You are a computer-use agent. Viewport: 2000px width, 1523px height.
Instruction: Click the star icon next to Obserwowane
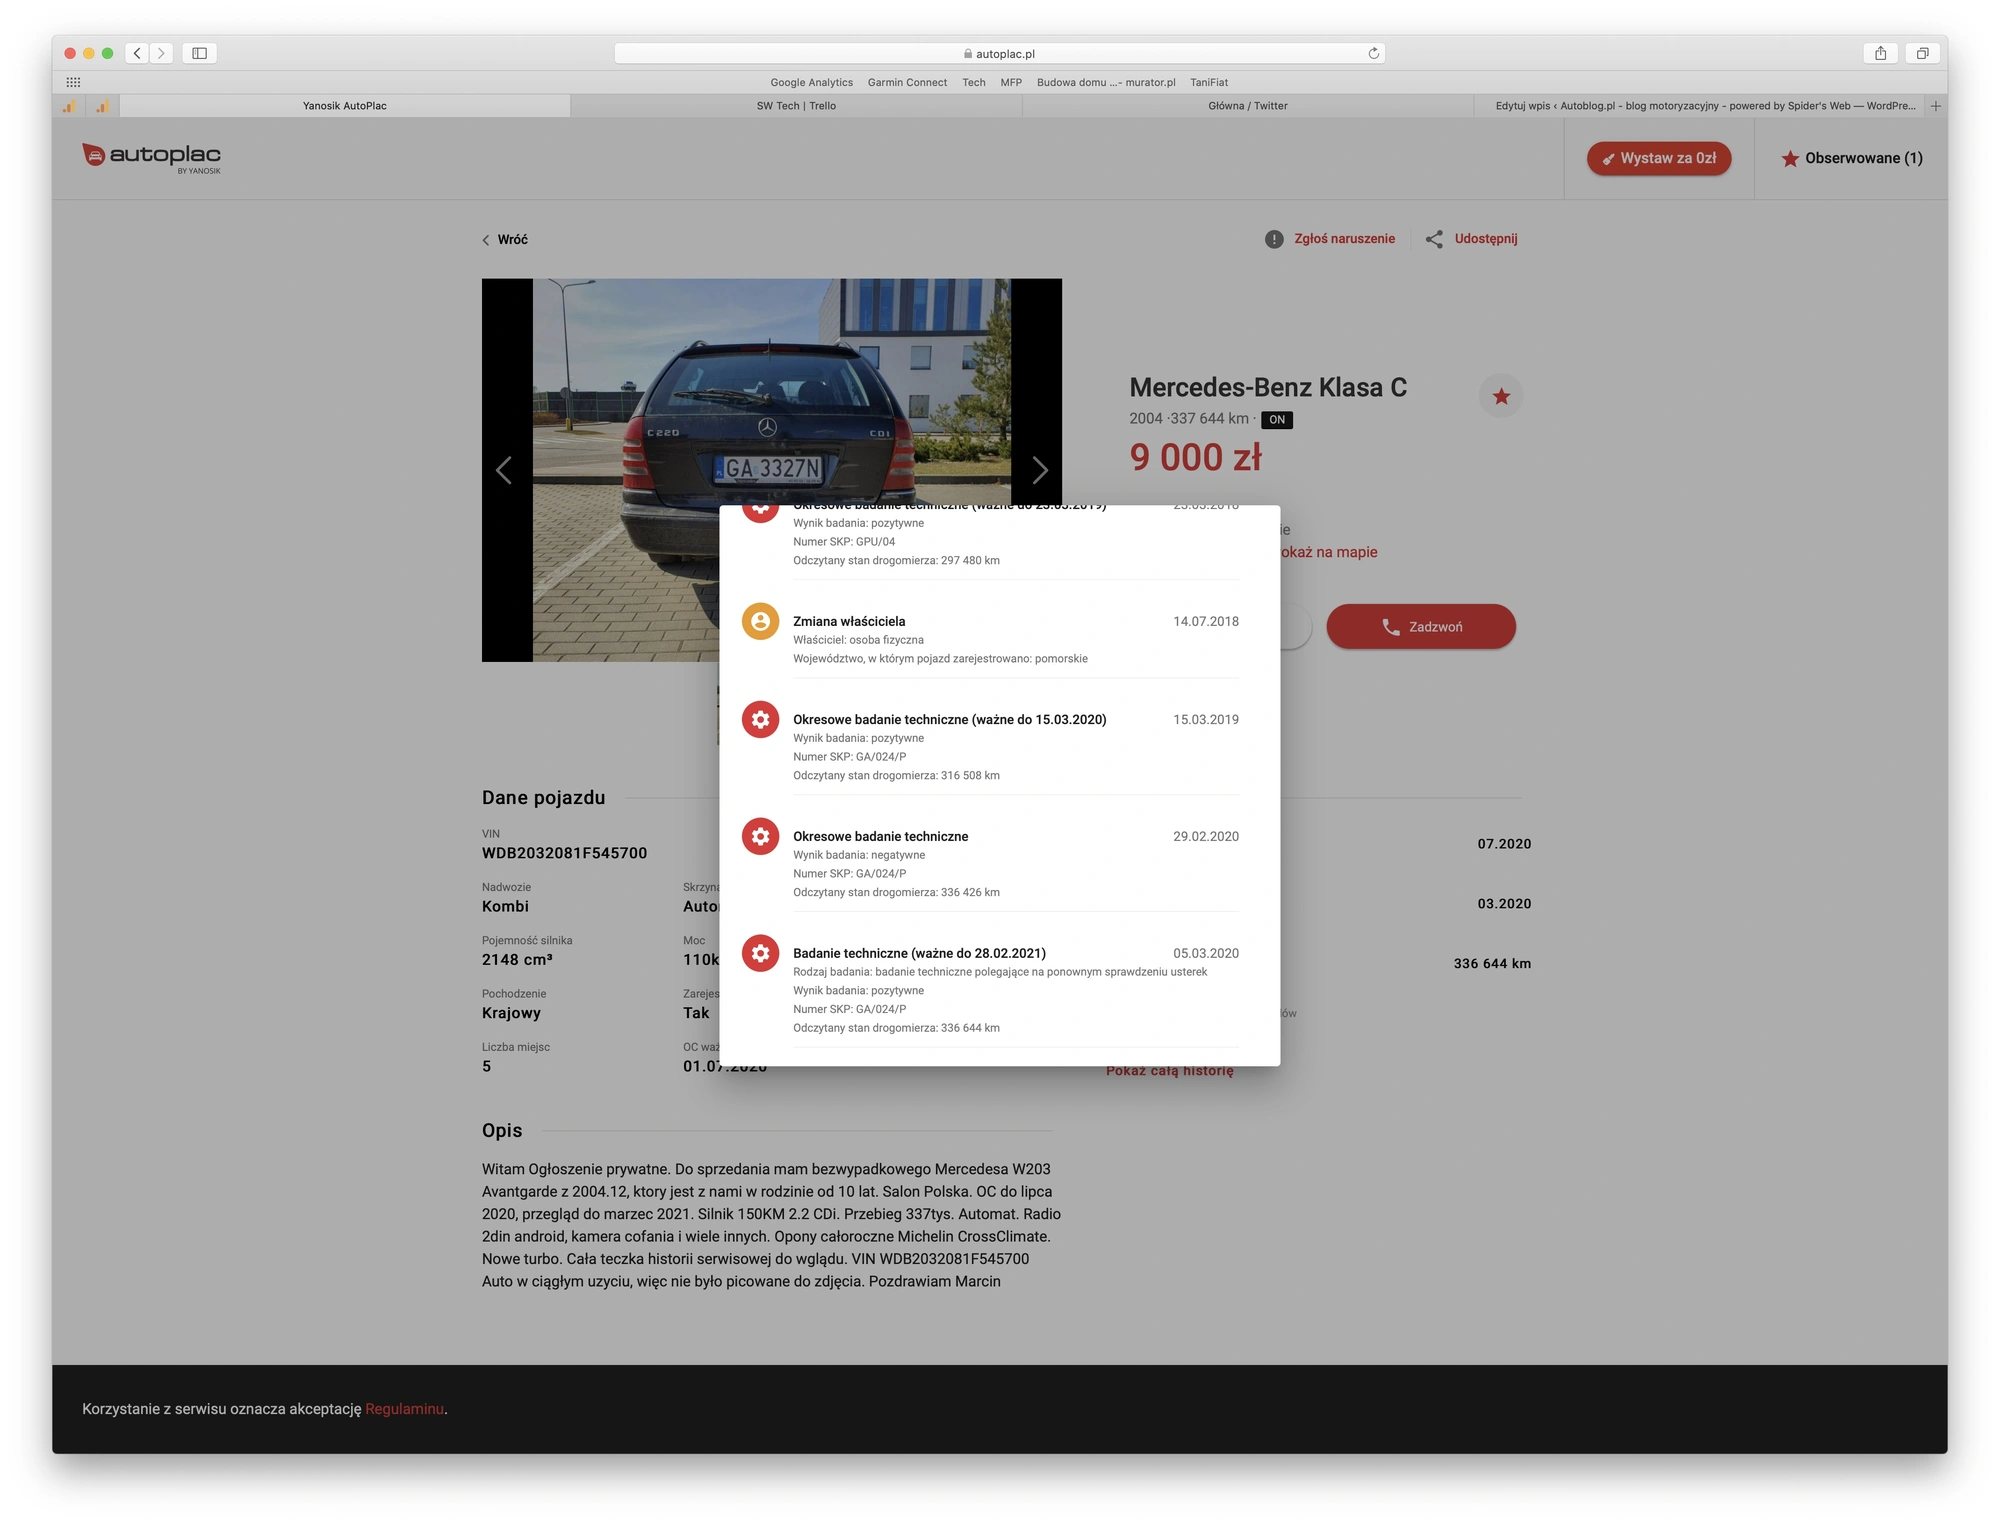1790,158
